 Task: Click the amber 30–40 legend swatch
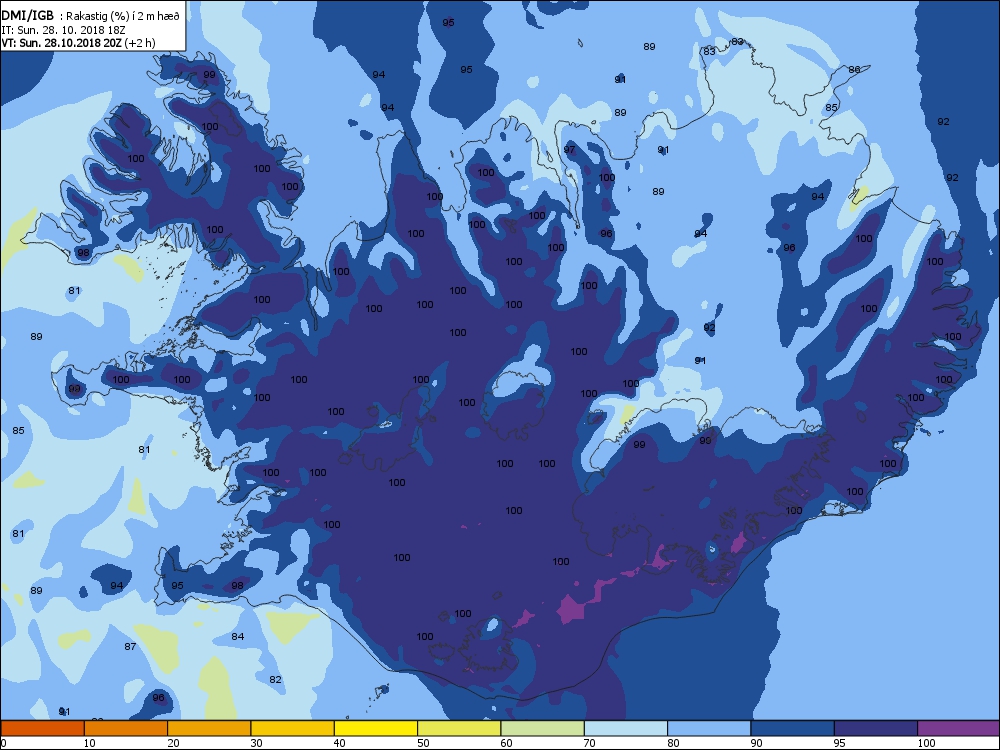[293, 728]
